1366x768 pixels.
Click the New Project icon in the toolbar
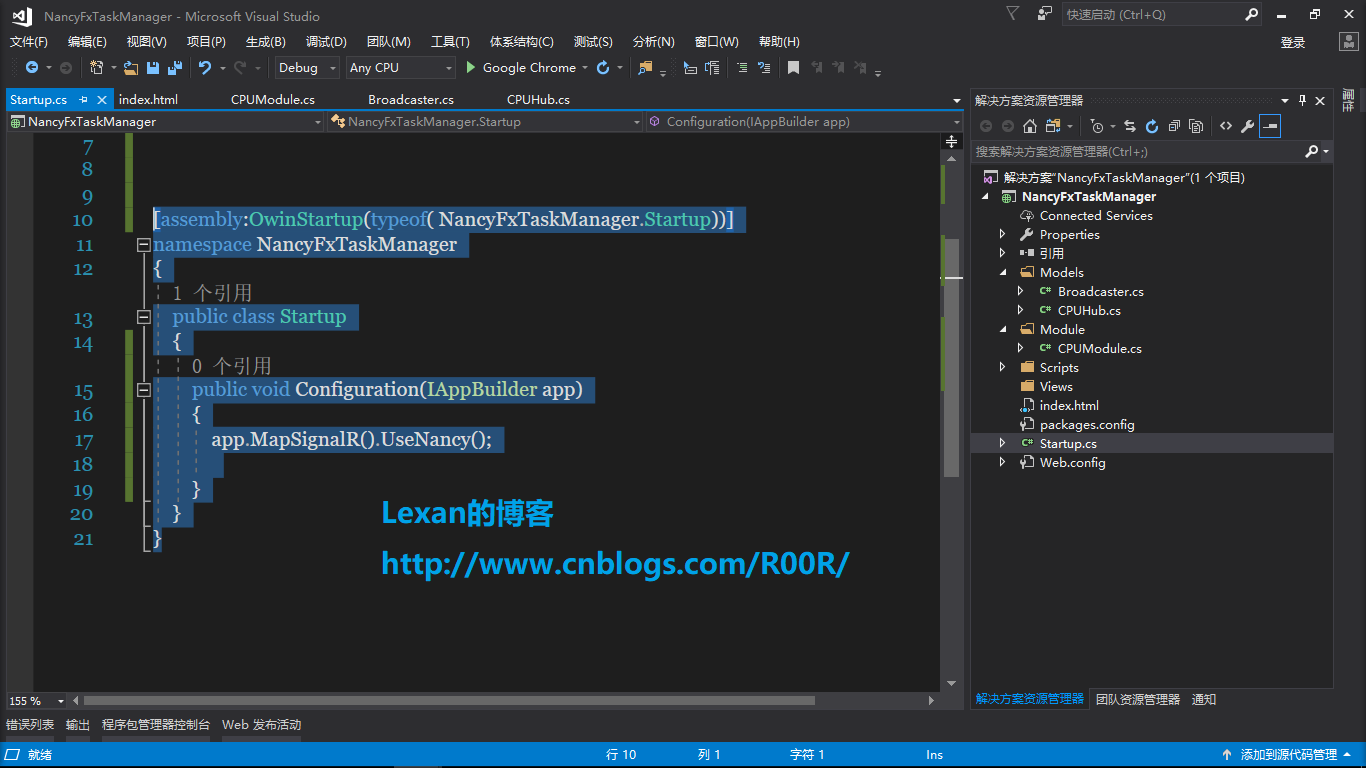pyautogui.click(x=96, y=68)
